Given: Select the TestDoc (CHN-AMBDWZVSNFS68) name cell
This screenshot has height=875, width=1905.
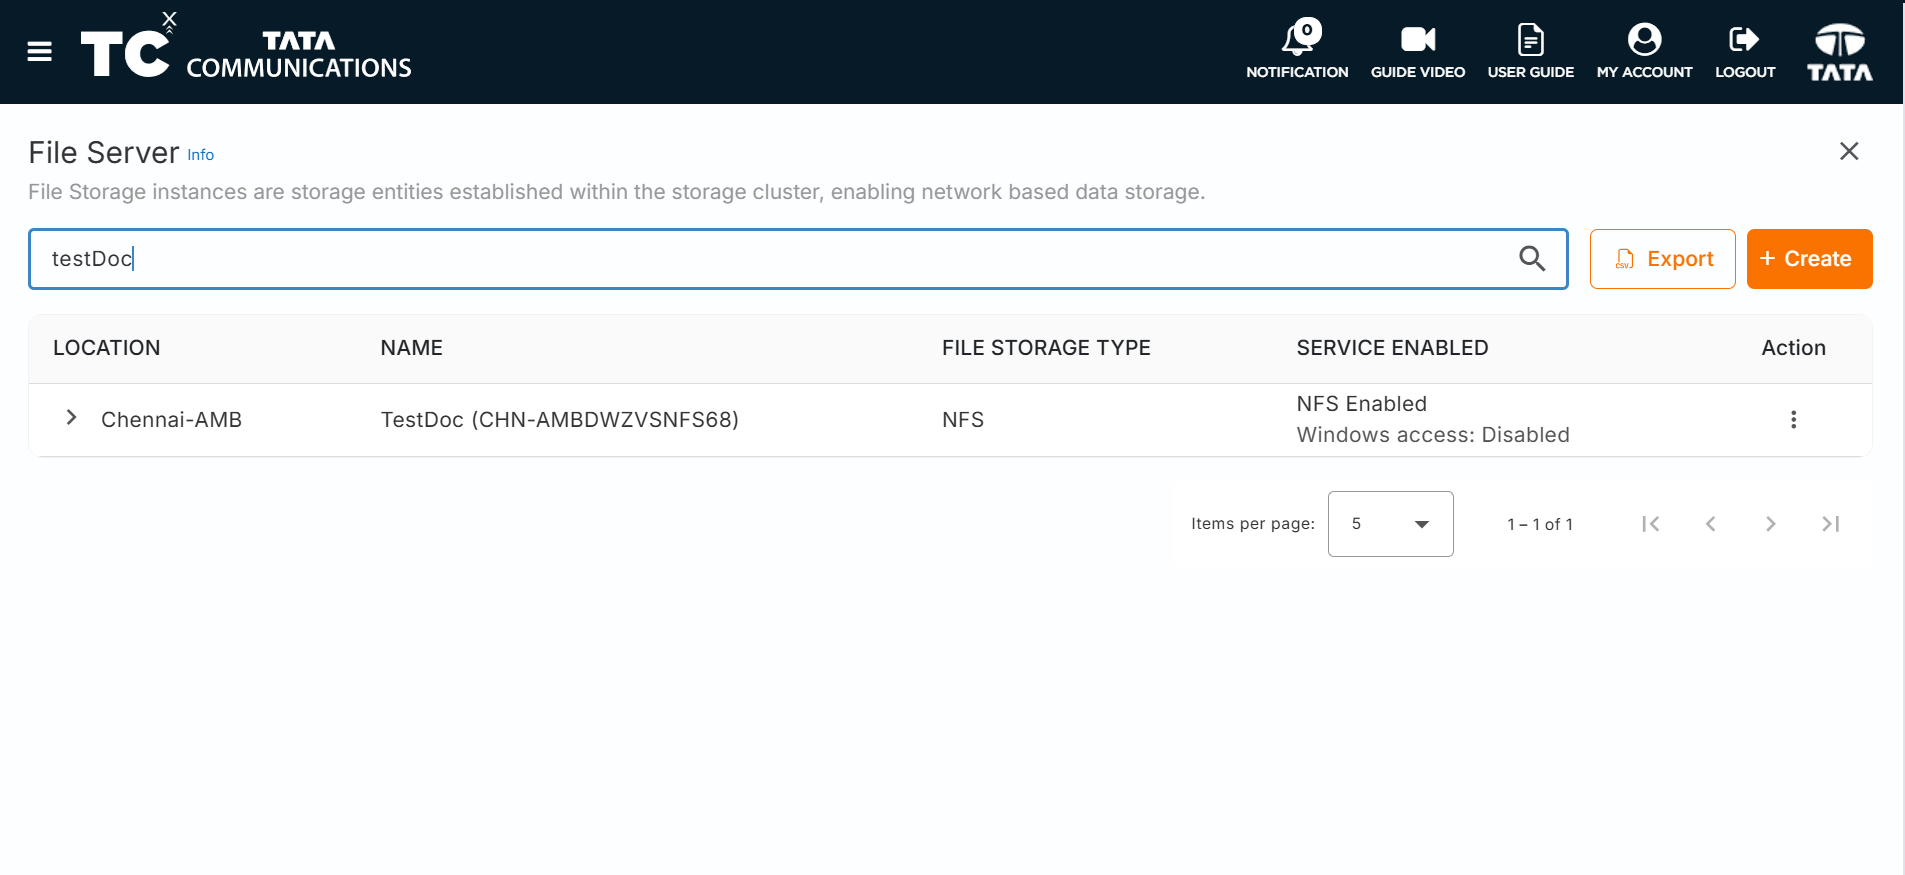Looking at the screenshot, I should coord(560,420).
